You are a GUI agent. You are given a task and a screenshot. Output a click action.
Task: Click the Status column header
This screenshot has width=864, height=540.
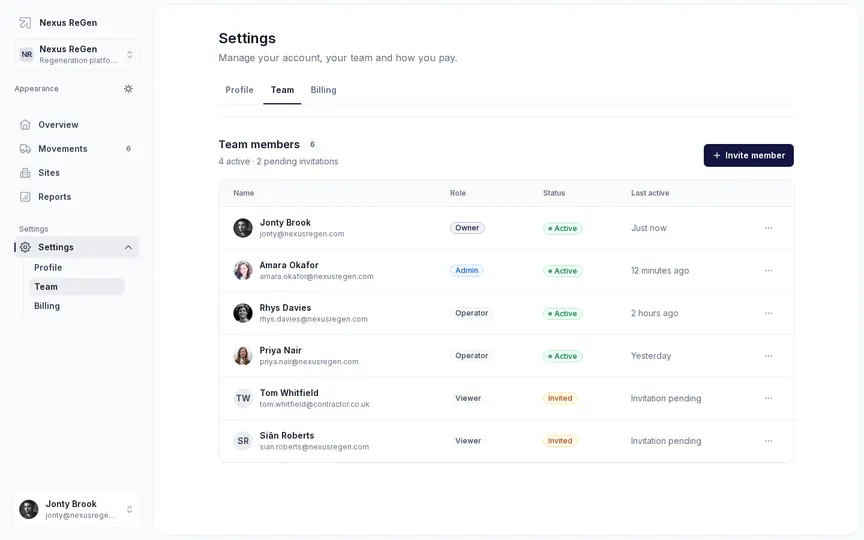(x=554, y=193)
